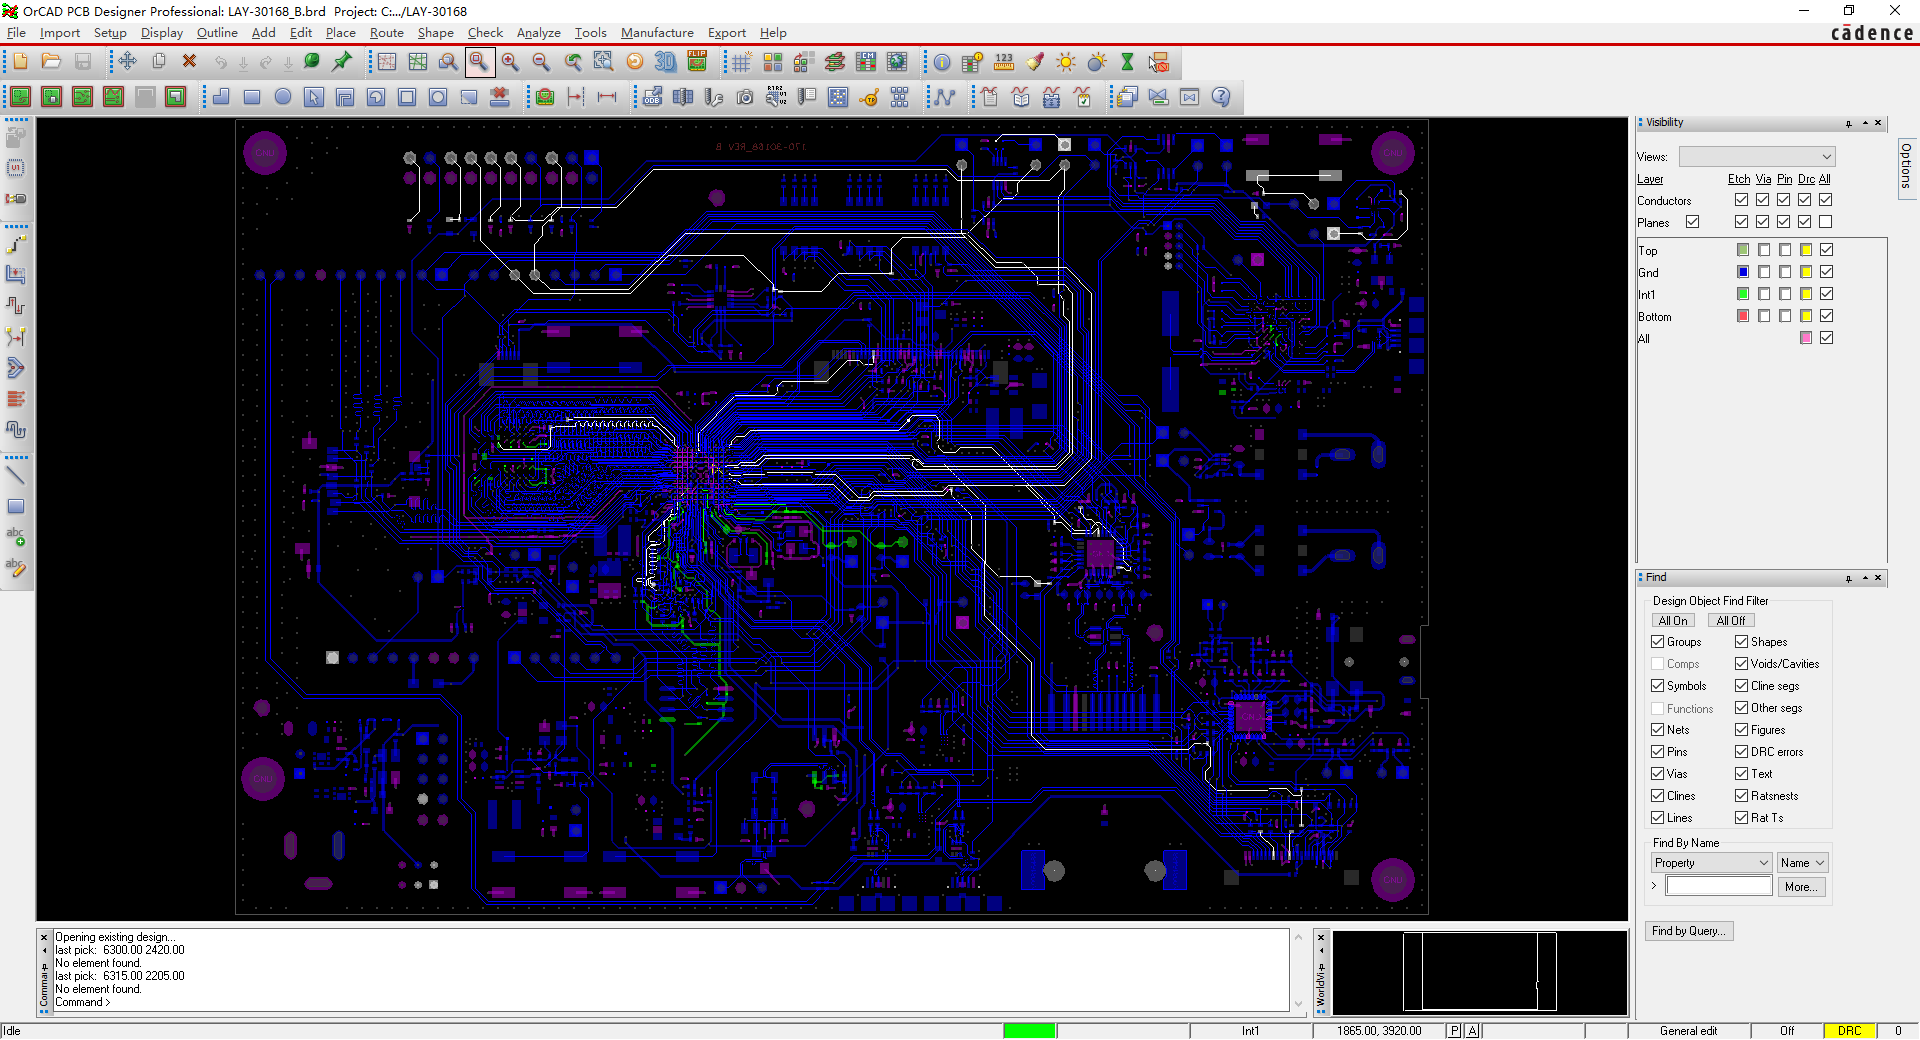
Task: Toggle the grid display icon
Action: pos(741,62)
